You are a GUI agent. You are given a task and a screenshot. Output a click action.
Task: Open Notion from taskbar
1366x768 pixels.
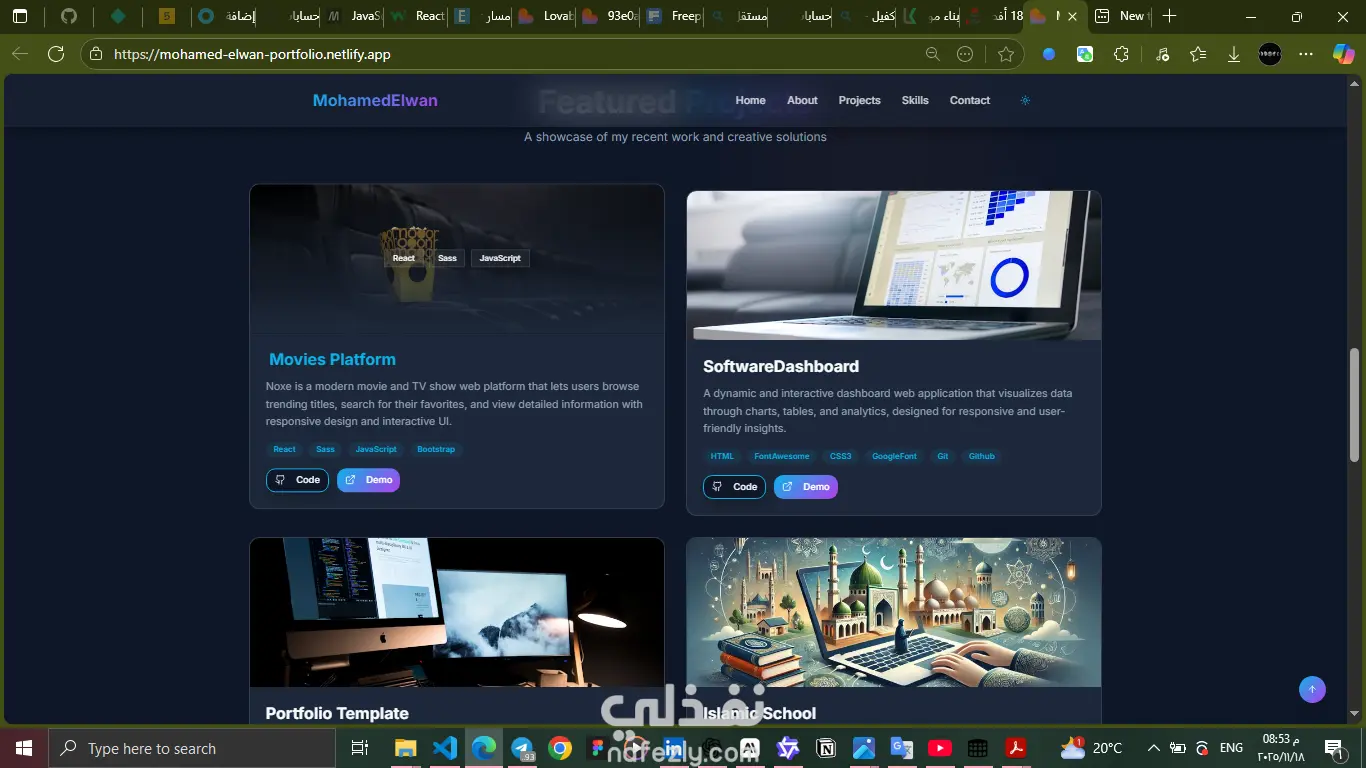tap(826, 748)
